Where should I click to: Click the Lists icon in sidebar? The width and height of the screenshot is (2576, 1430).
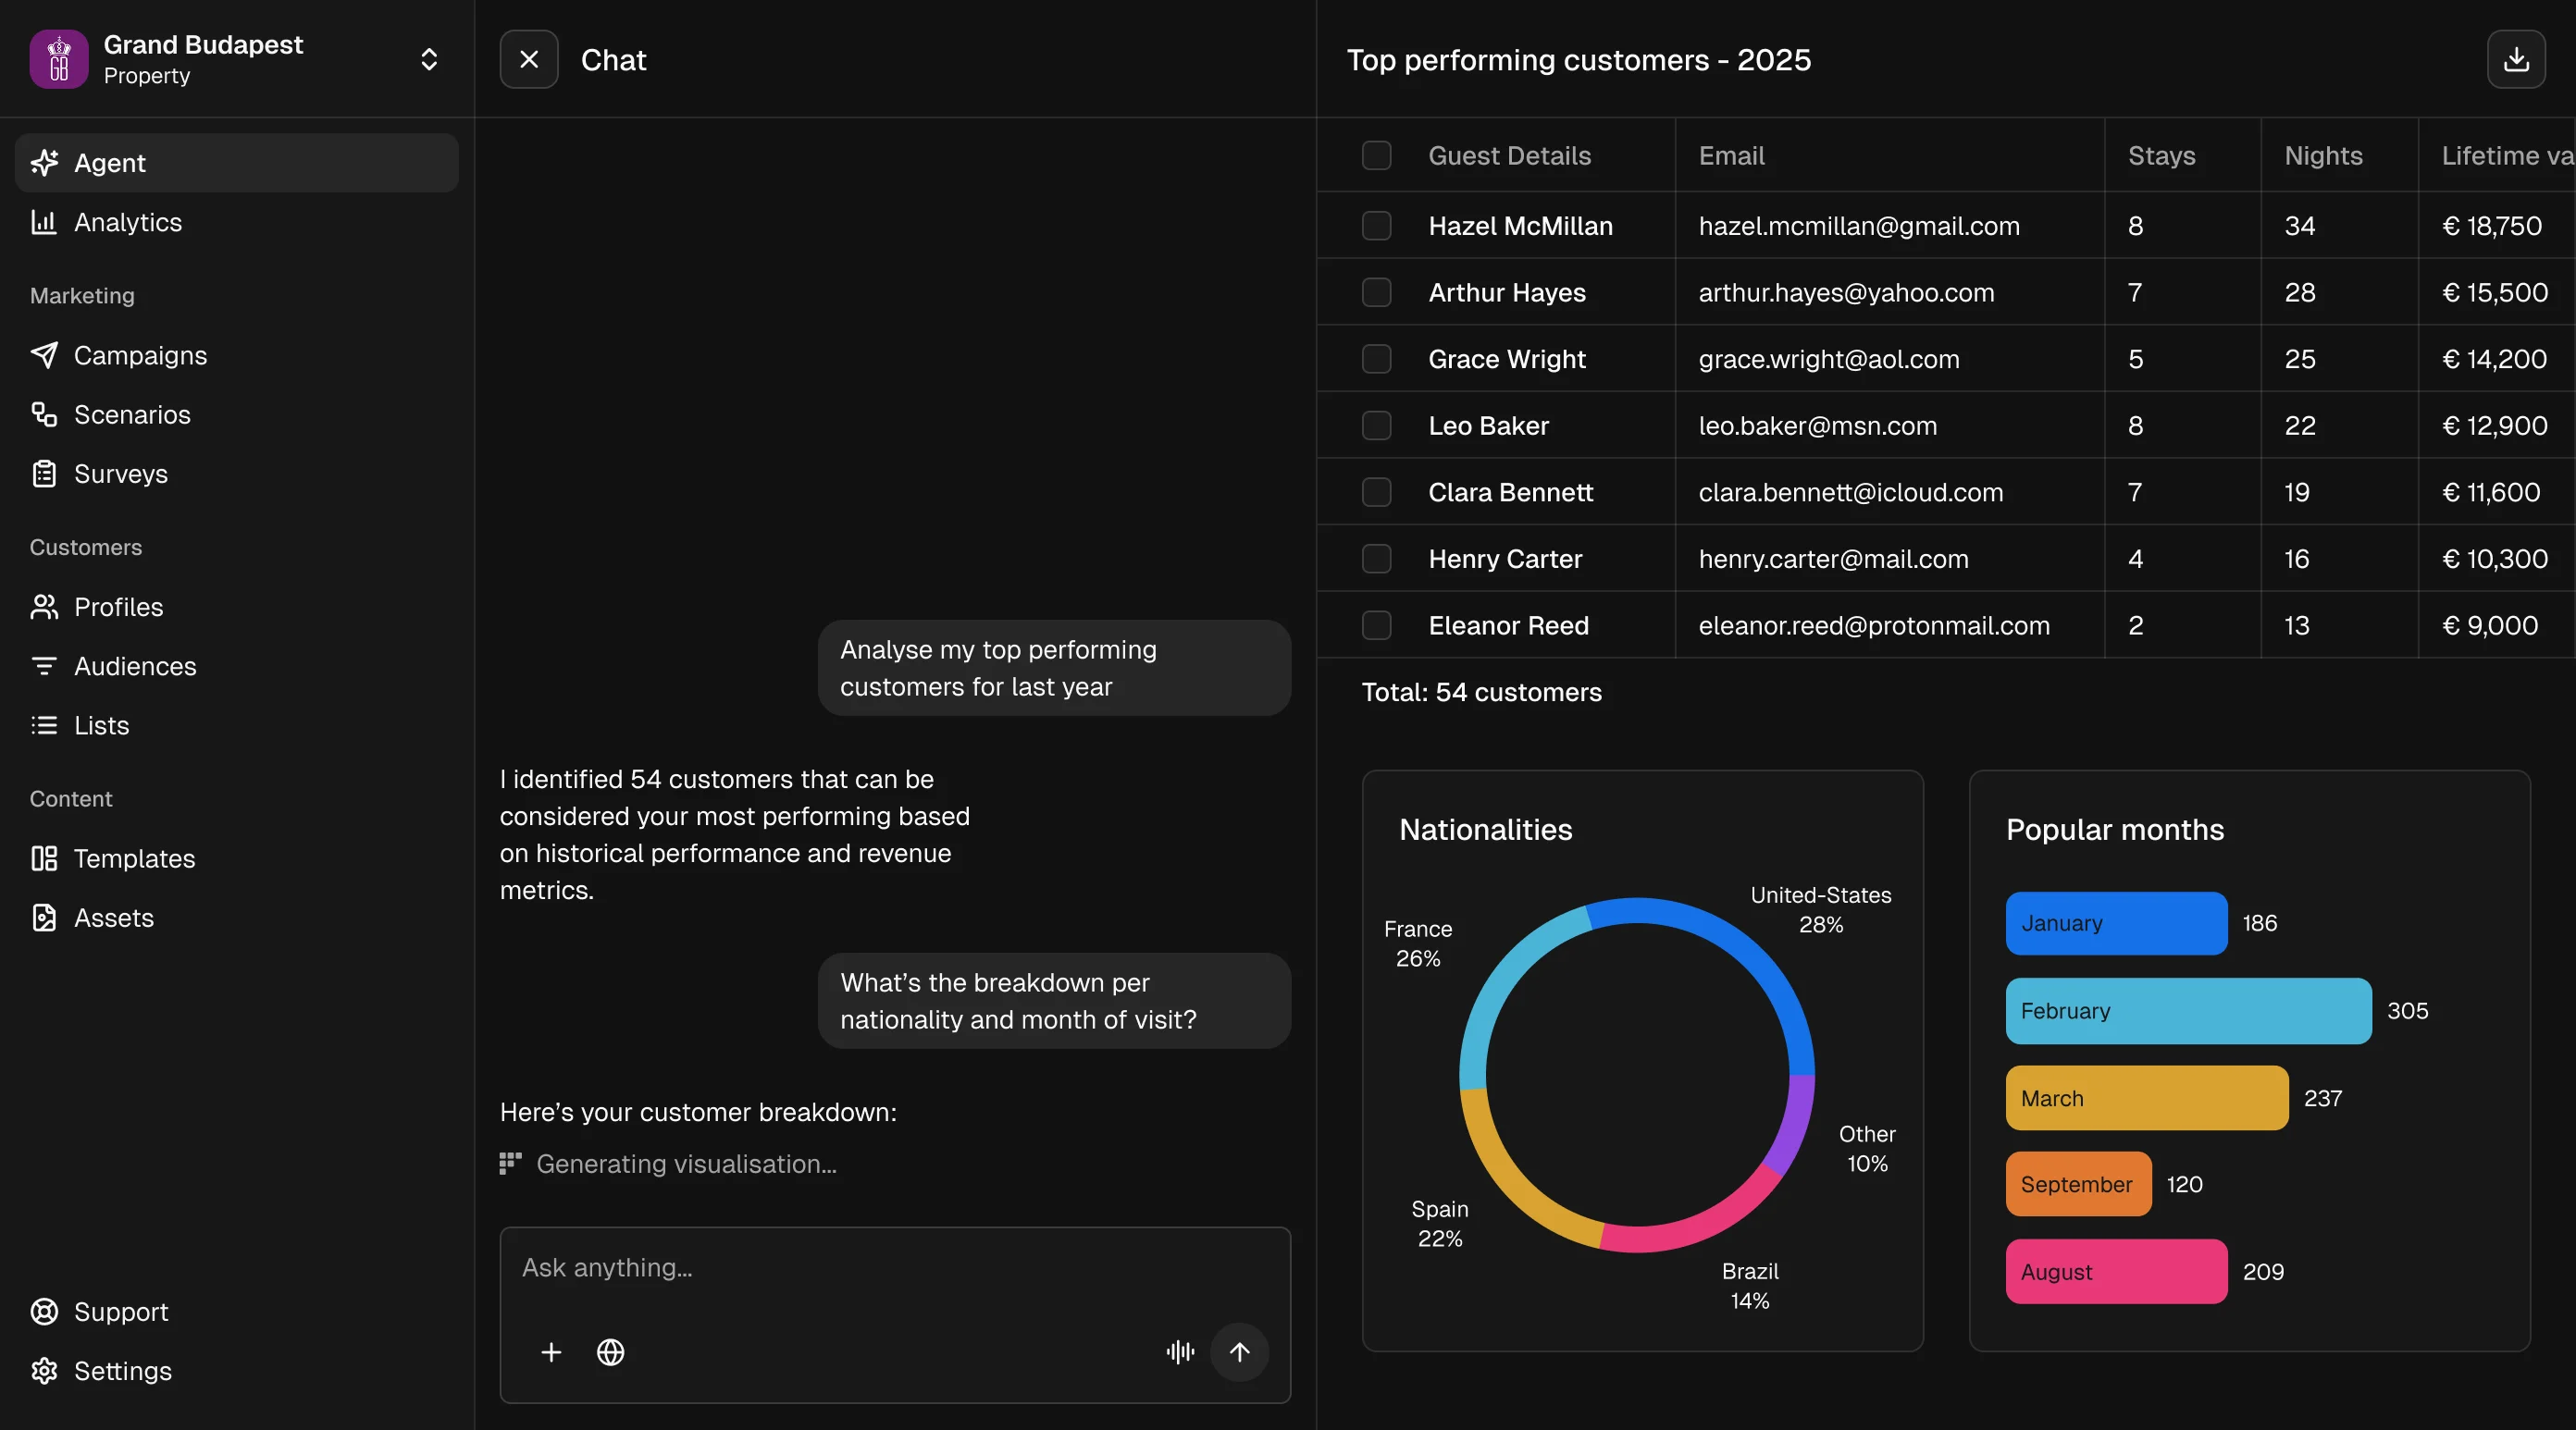[x=44, y=725]
